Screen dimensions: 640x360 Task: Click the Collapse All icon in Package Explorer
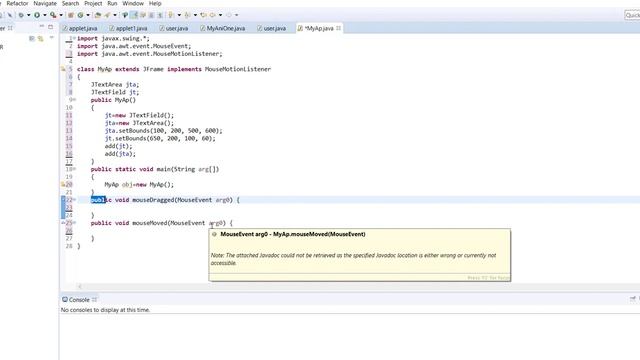(x=32, y=38)
